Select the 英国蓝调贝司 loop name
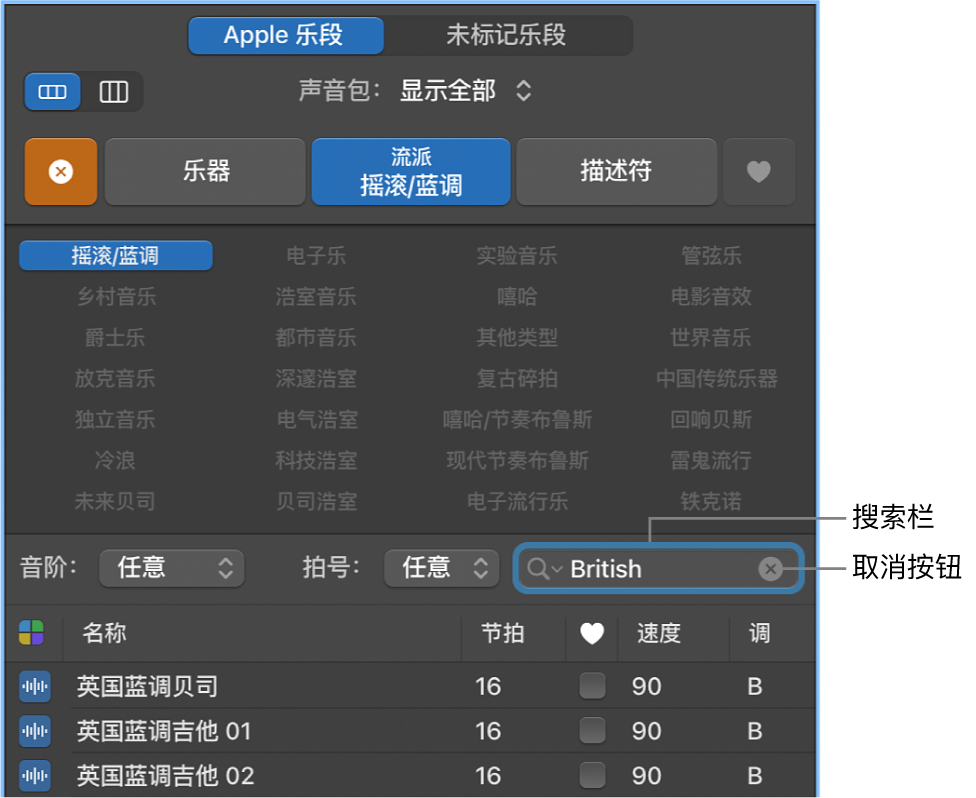 148,687
